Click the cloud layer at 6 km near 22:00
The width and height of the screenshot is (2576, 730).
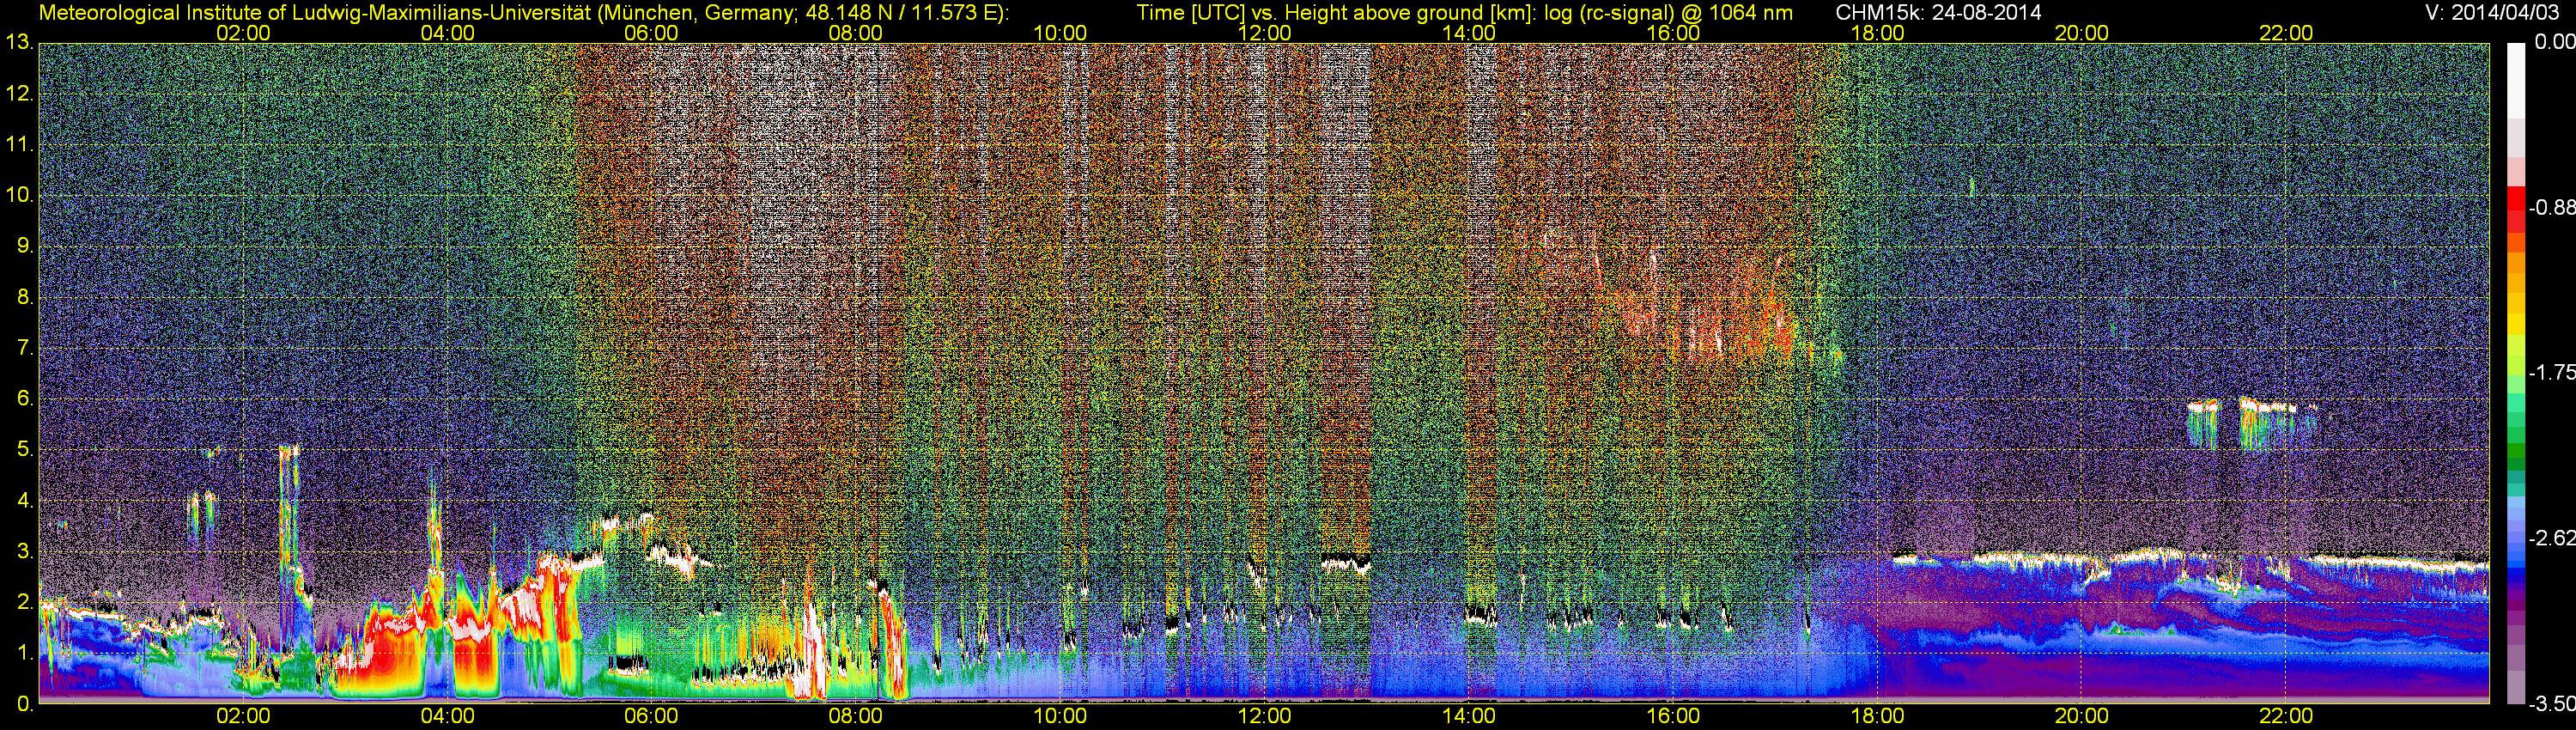(2265, 406)
